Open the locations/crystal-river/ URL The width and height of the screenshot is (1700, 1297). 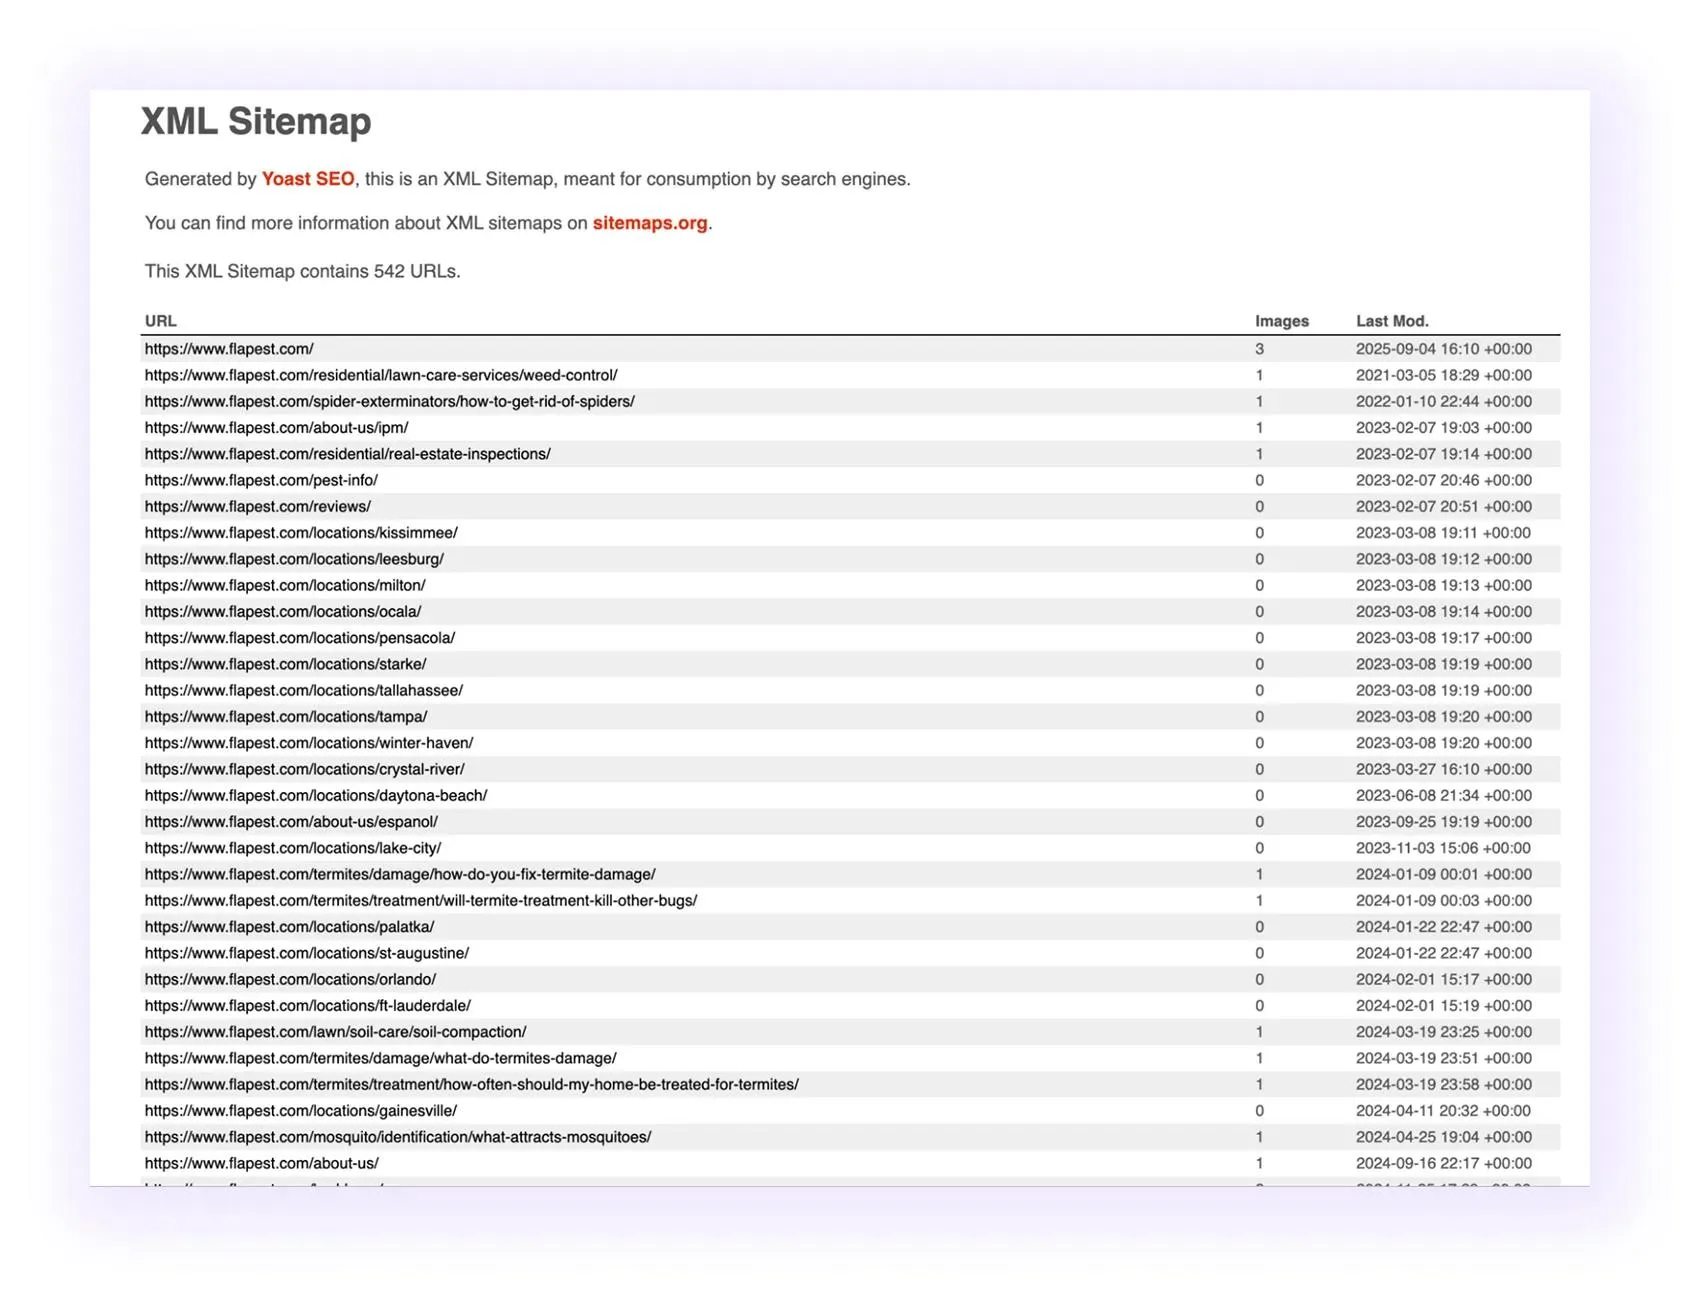pos(305,769)
